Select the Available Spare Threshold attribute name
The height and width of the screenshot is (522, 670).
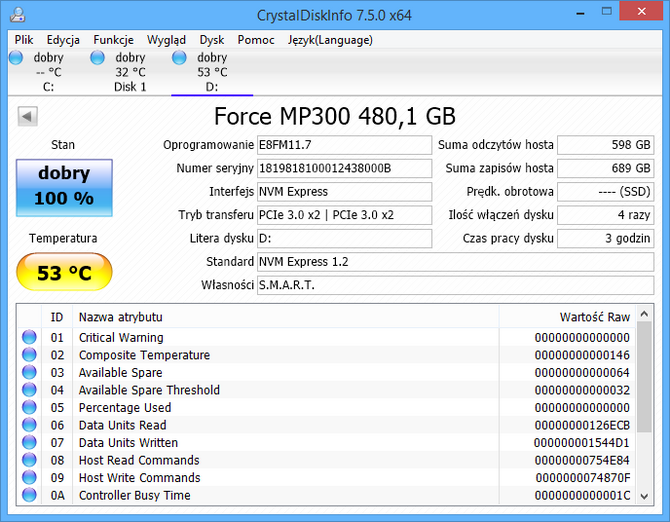(x=149, y=390)
